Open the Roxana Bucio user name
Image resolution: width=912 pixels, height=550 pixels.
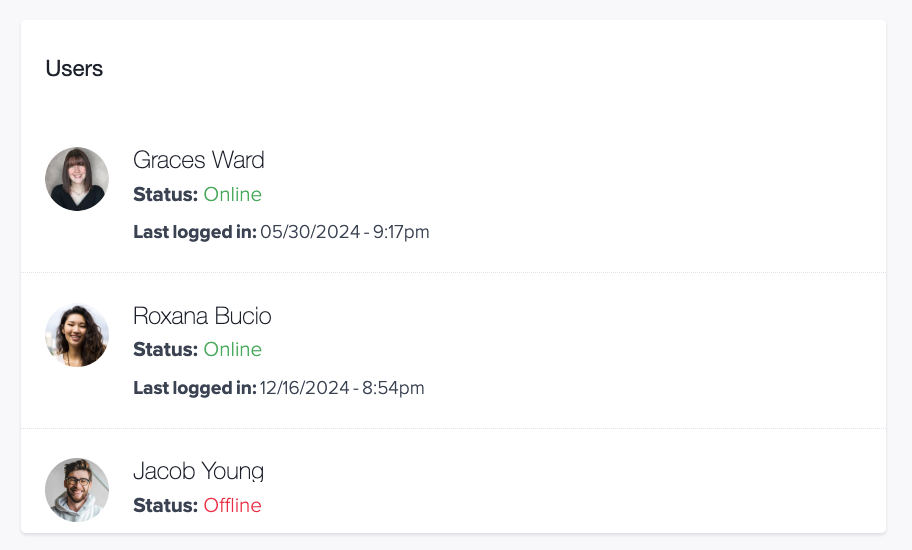202,316
